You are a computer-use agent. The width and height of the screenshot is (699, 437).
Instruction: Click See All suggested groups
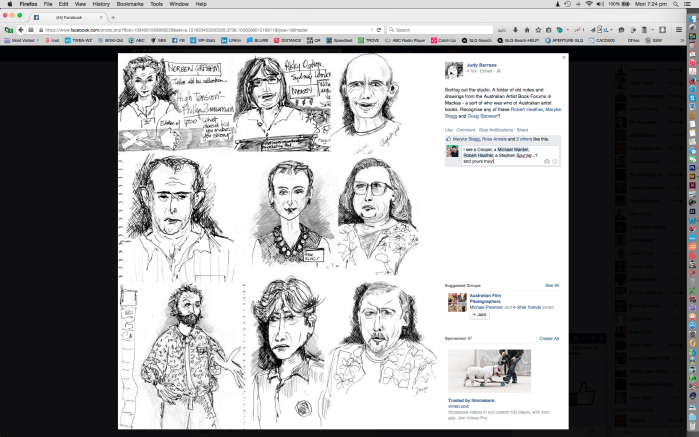point(551,285)
